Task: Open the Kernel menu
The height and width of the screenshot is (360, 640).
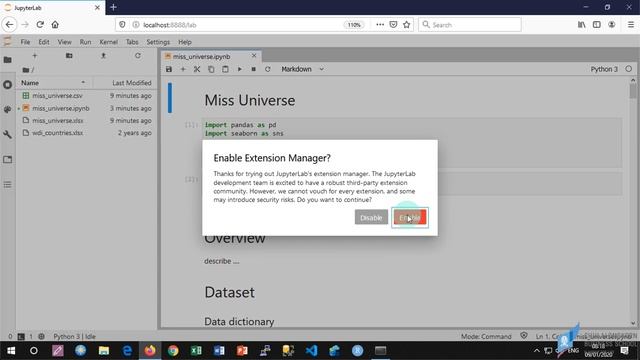Action: pyautogui.click(x=108, y=42)
